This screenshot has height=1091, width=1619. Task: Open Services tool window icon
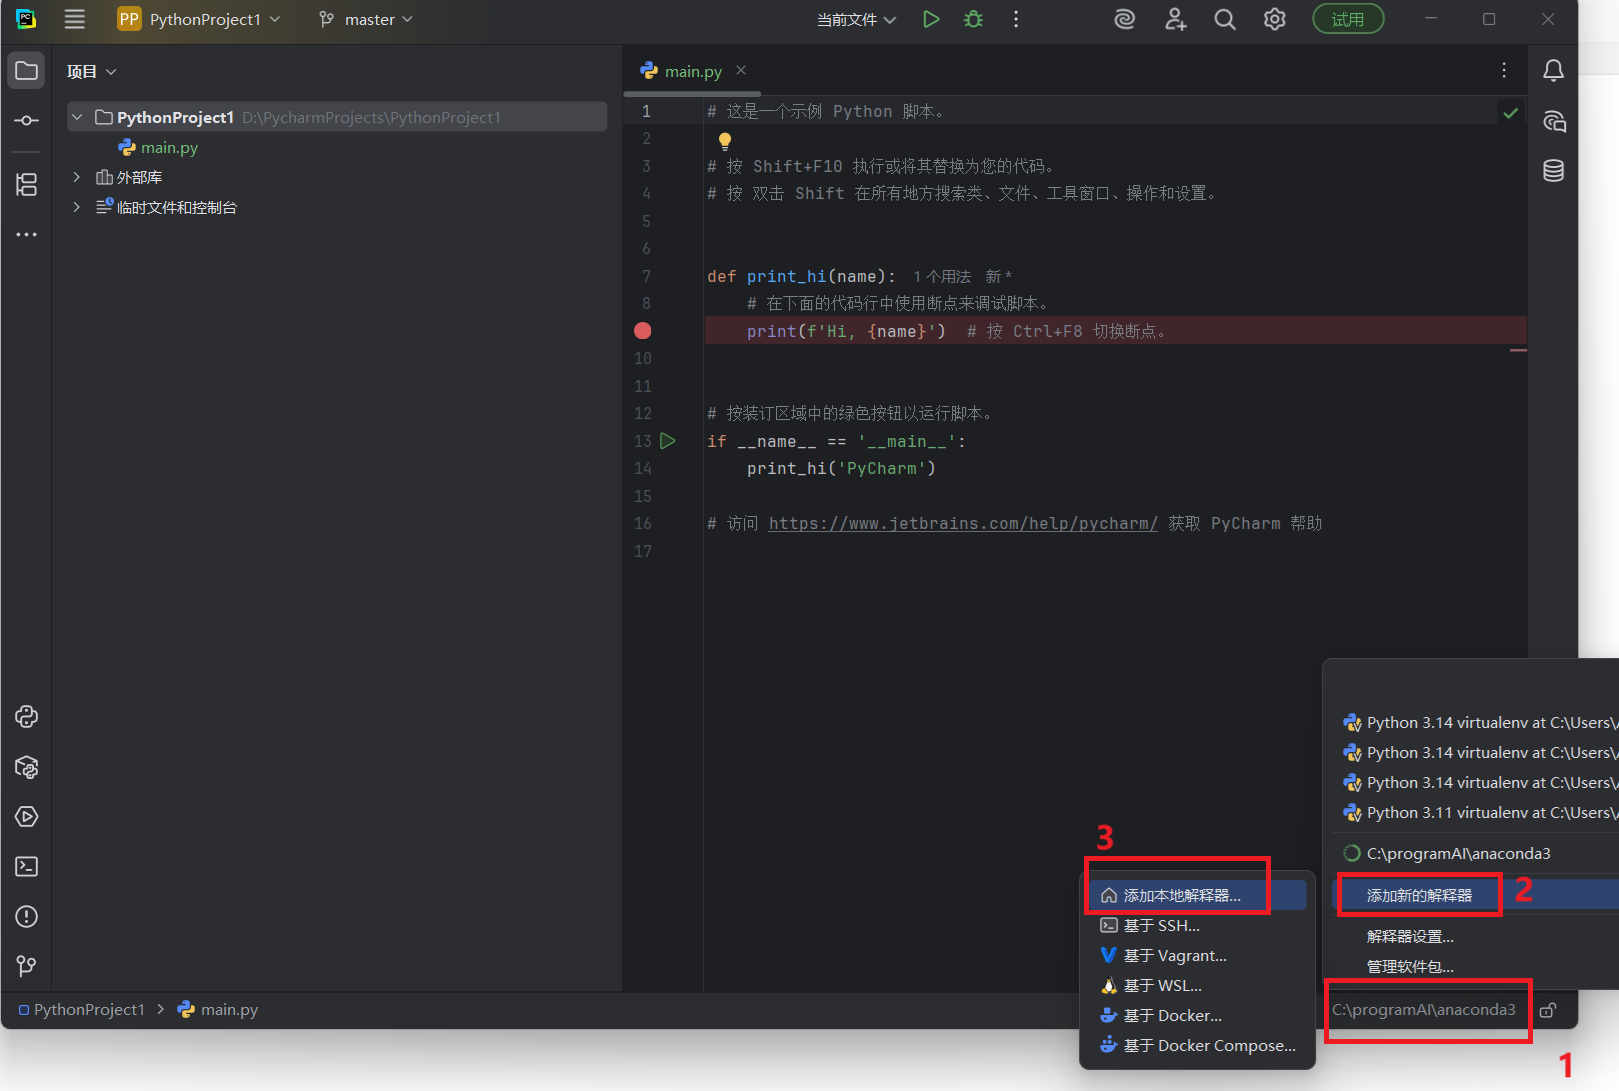[27, 817]
